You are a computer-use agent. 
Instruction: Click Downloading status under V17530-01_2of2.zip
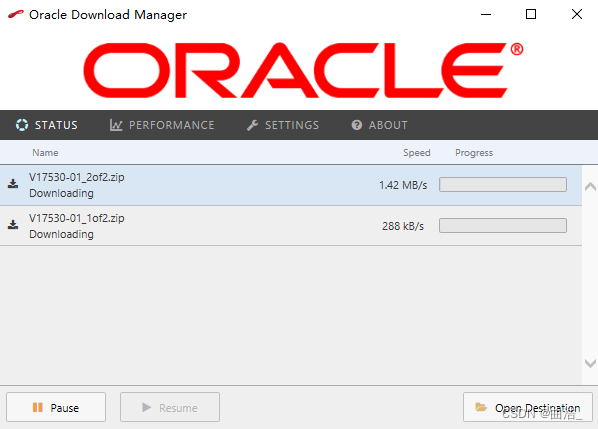point(61,193)
